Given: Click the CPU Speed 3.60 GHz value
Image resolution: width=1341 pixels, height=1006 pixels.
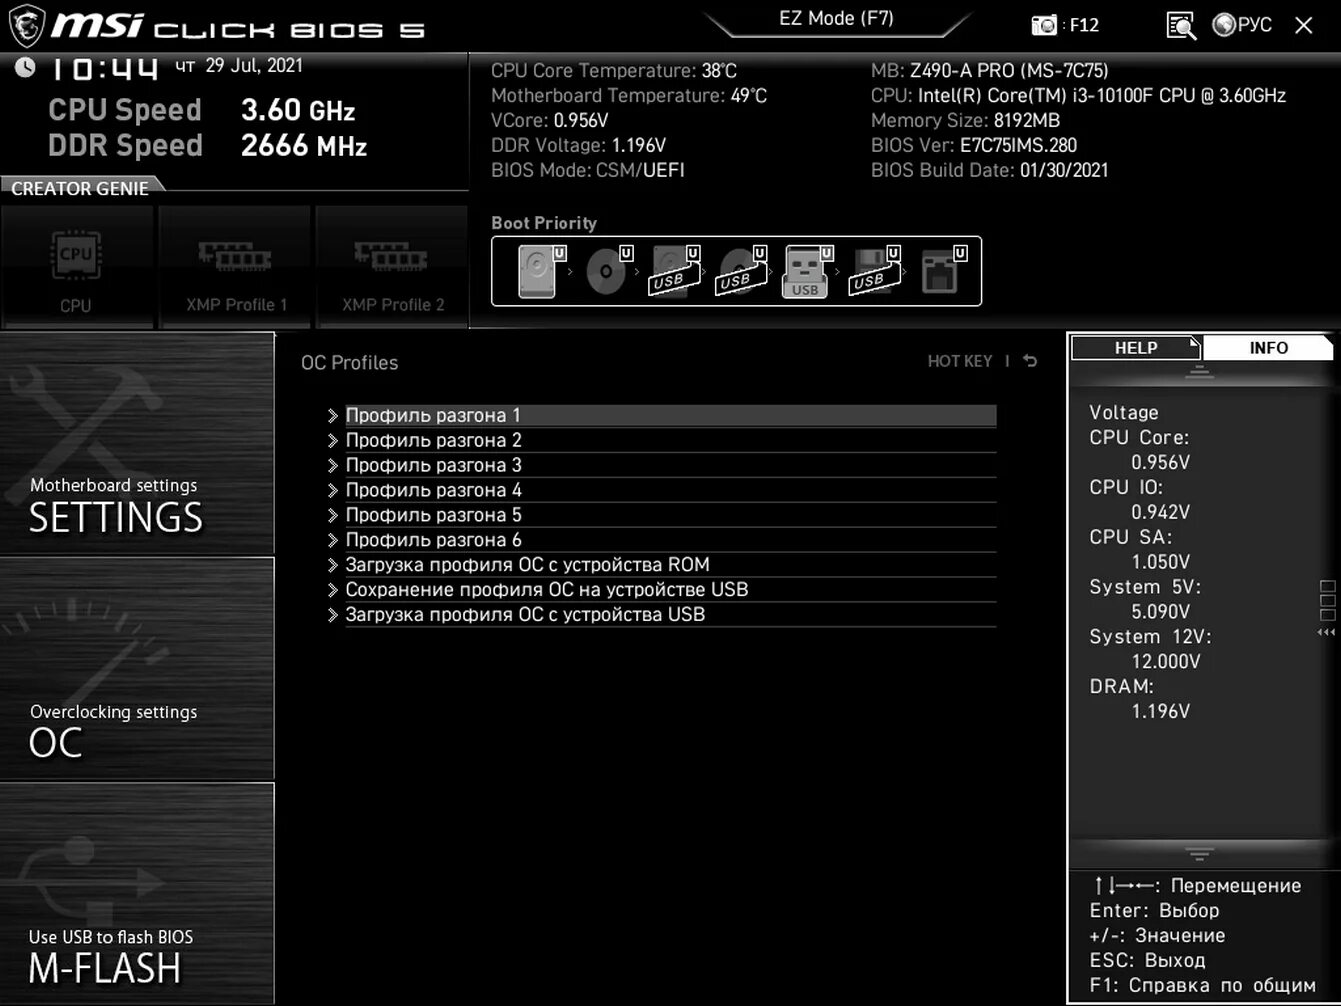Looking at the screenshot, I should (298, 110).
